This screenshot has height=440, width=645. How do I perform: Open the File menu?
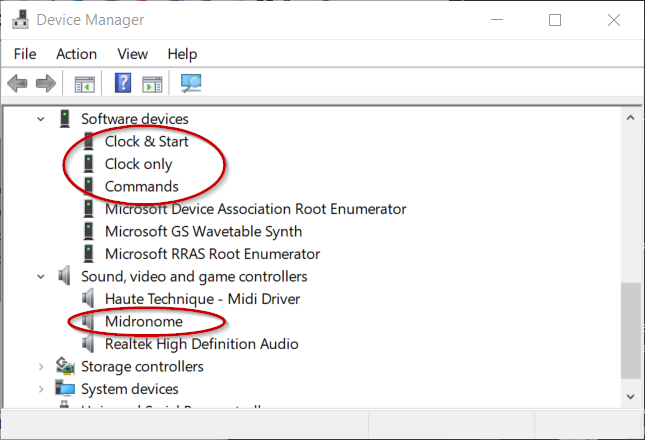pyautogui.click(x=25, y=54)
